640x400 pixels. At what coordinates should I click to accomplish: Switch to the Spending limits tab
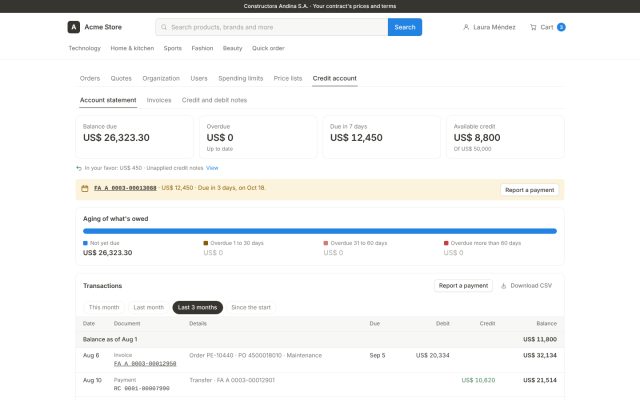tap(241, 78)
